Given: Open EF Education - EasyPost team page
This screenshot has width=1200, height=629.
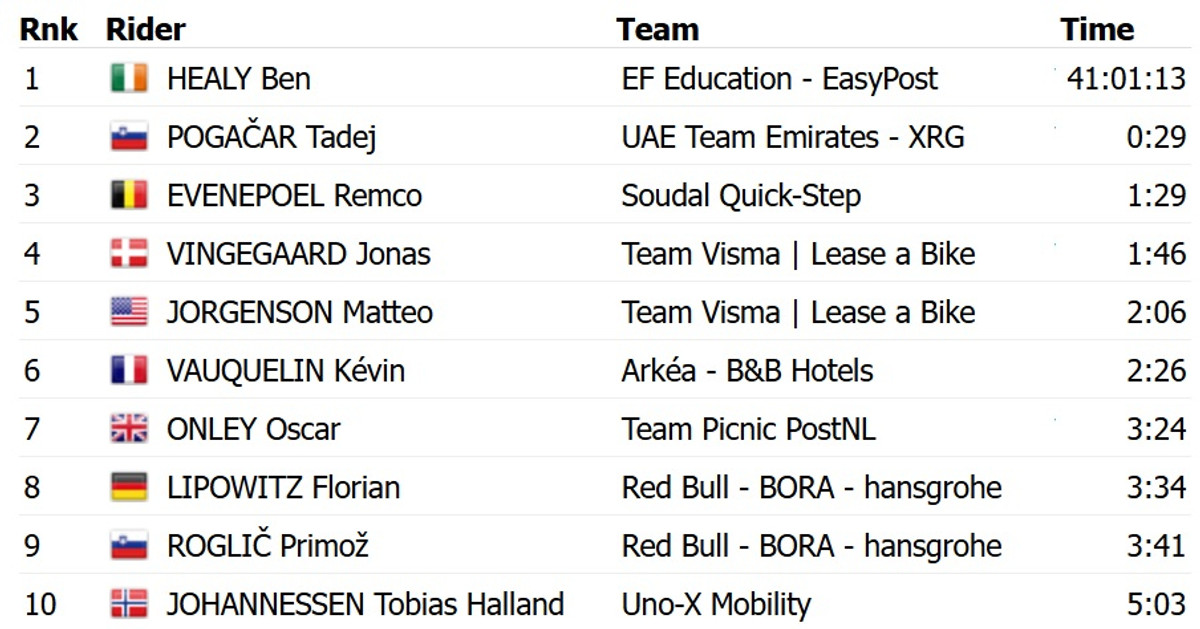Looking at the screenshot, I should 779,78.
